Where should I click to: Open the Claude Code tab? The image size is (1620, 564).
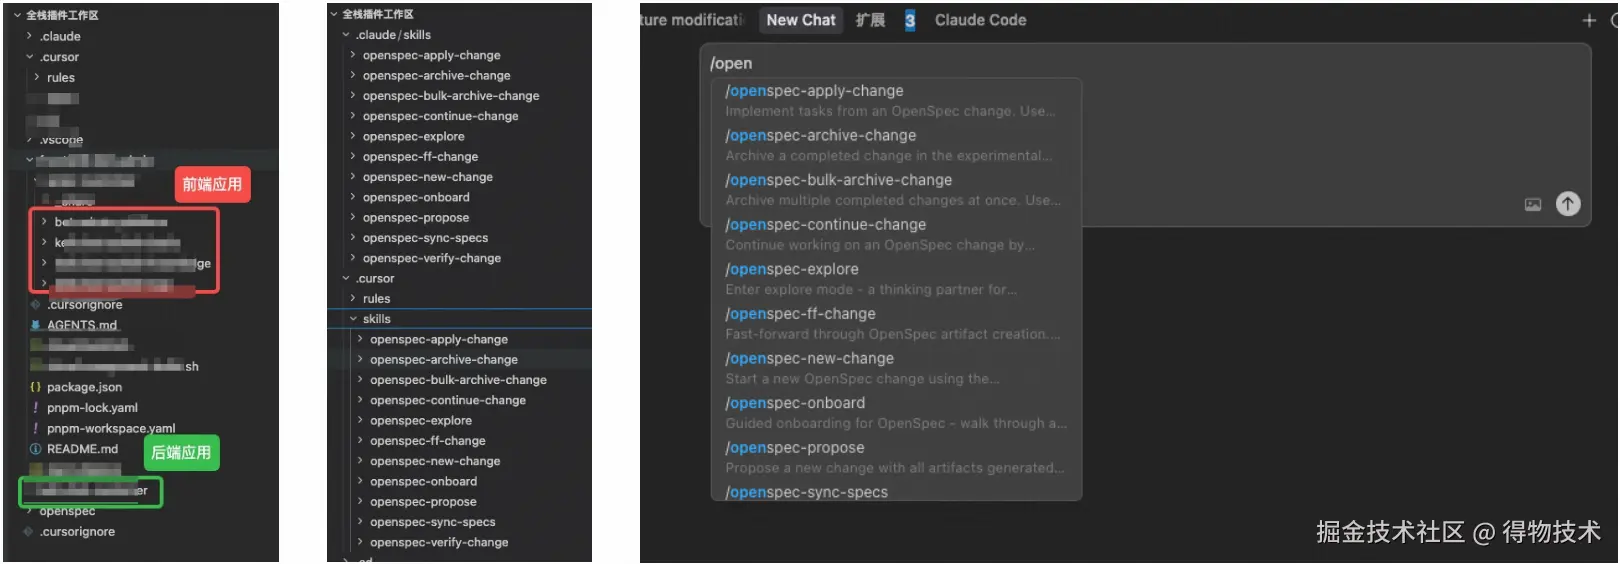(x=980, y=20)
